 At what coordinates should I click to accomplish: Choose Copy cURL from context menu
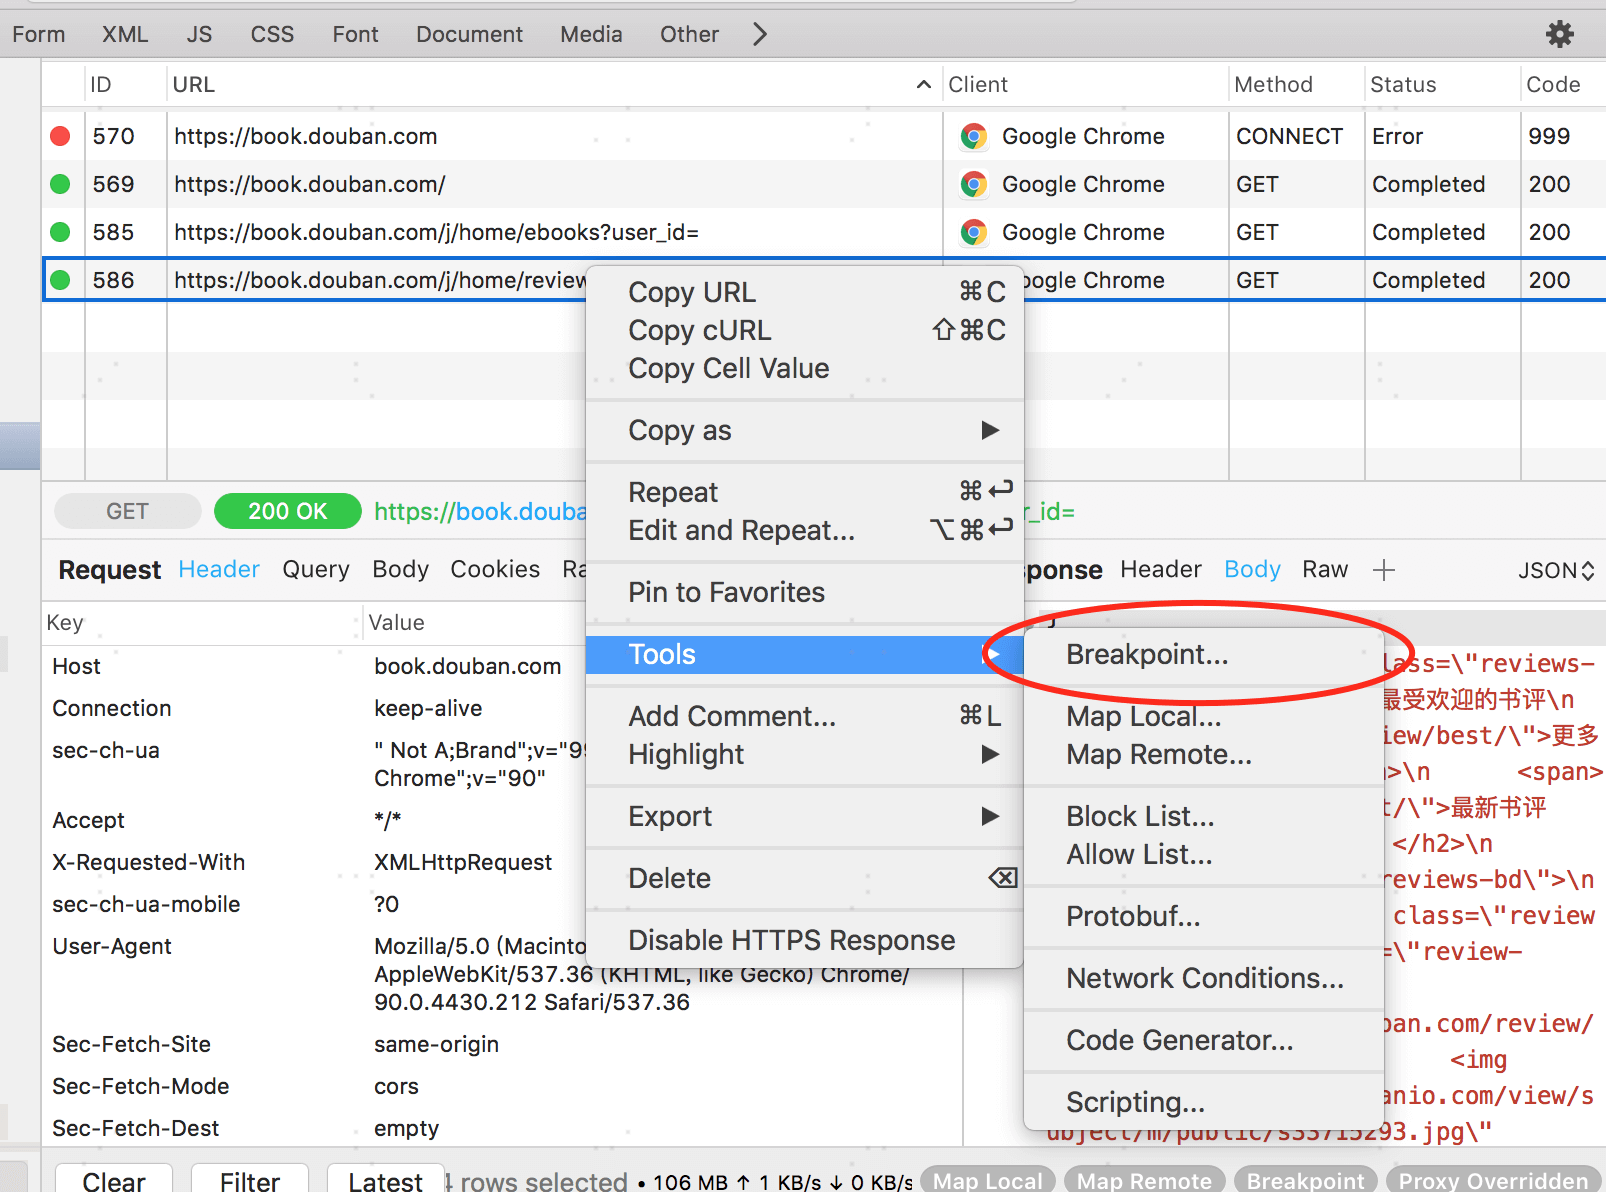tap(804, 330)
